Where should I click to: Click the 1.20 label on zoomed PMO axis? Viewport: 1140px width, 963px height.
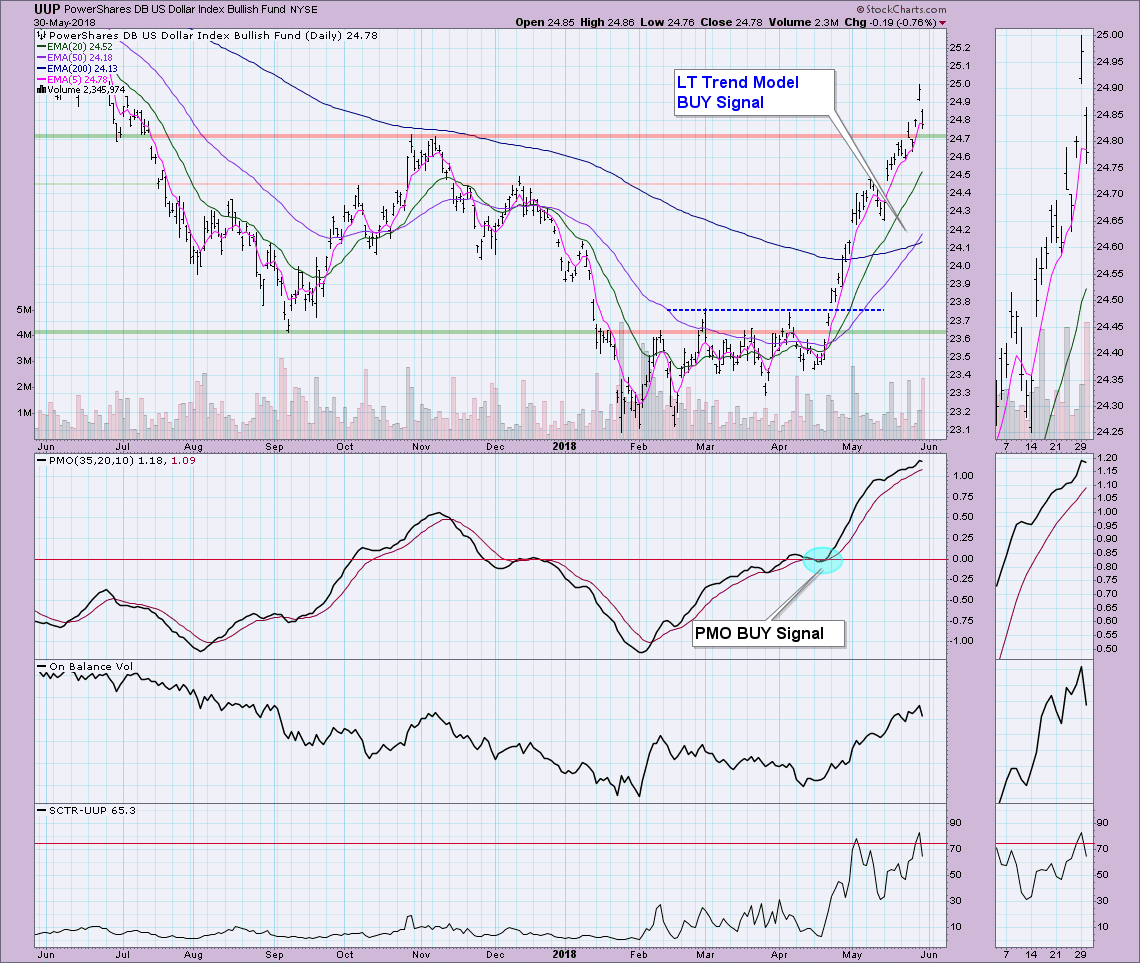pyautogui.click(x=1107, y=458)
